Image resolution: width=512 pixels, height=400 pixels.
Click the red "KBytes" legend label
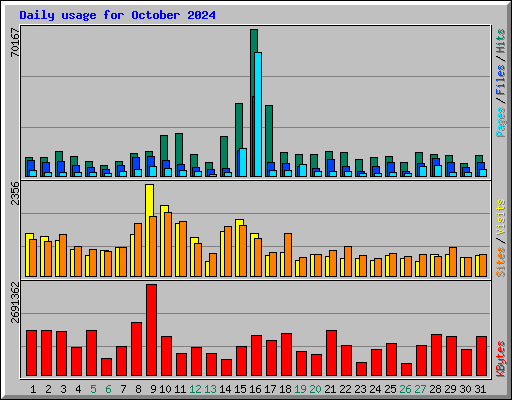click(x=500, y=359)
